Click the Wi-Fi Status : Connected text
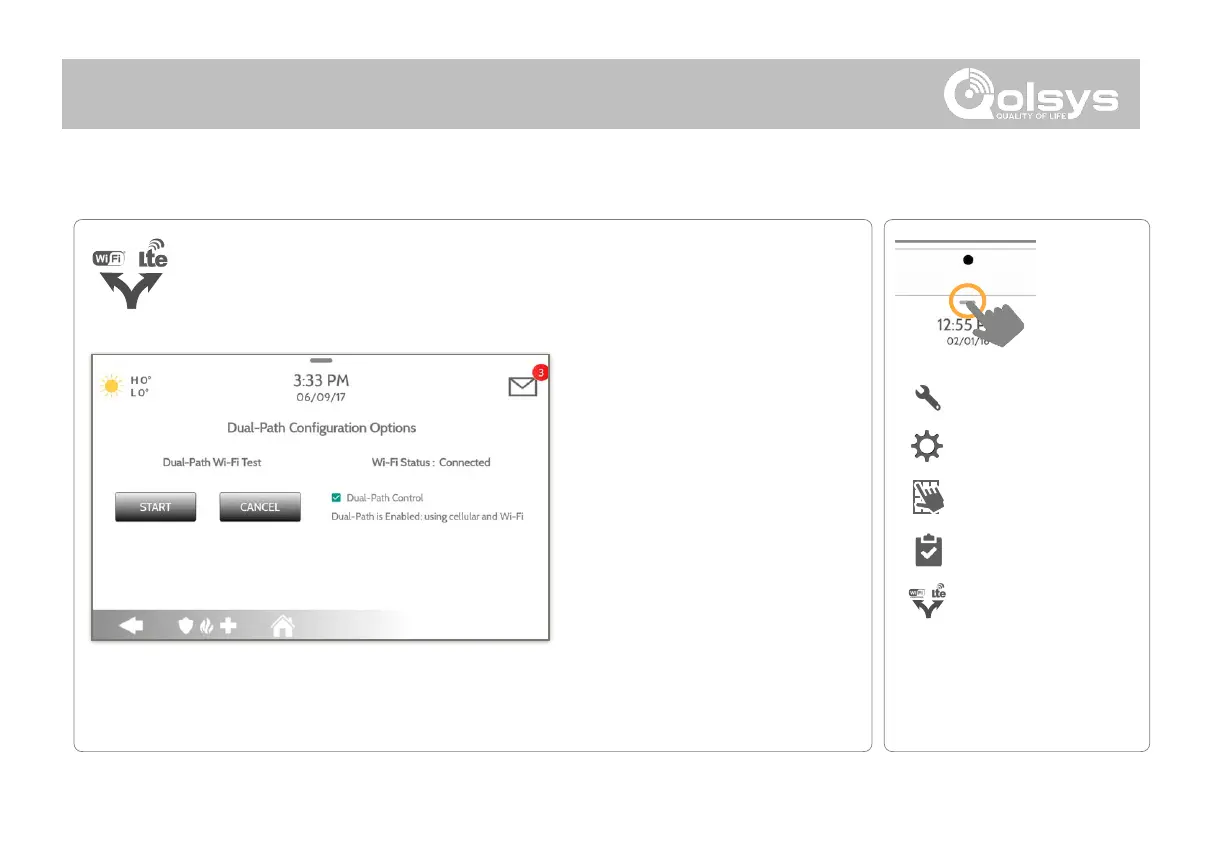Screen dimensions: 1224x864 click(x=431, y=463)
